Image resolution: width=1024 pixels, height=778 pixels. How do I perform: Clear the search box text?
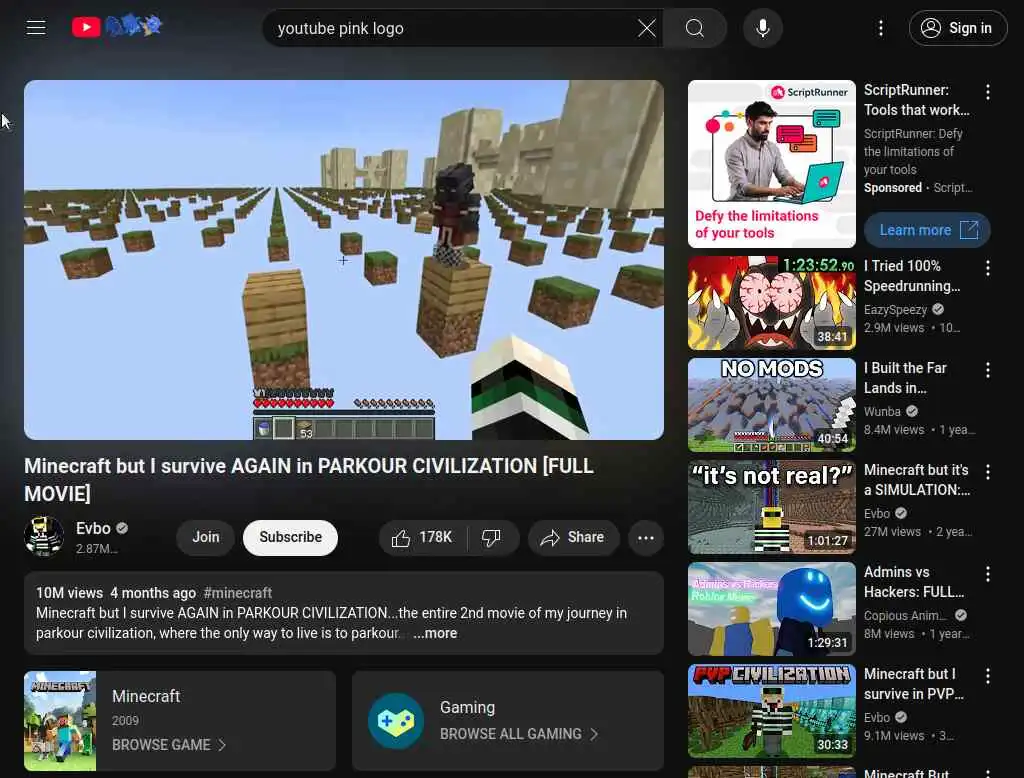click(x=647, y=28)
